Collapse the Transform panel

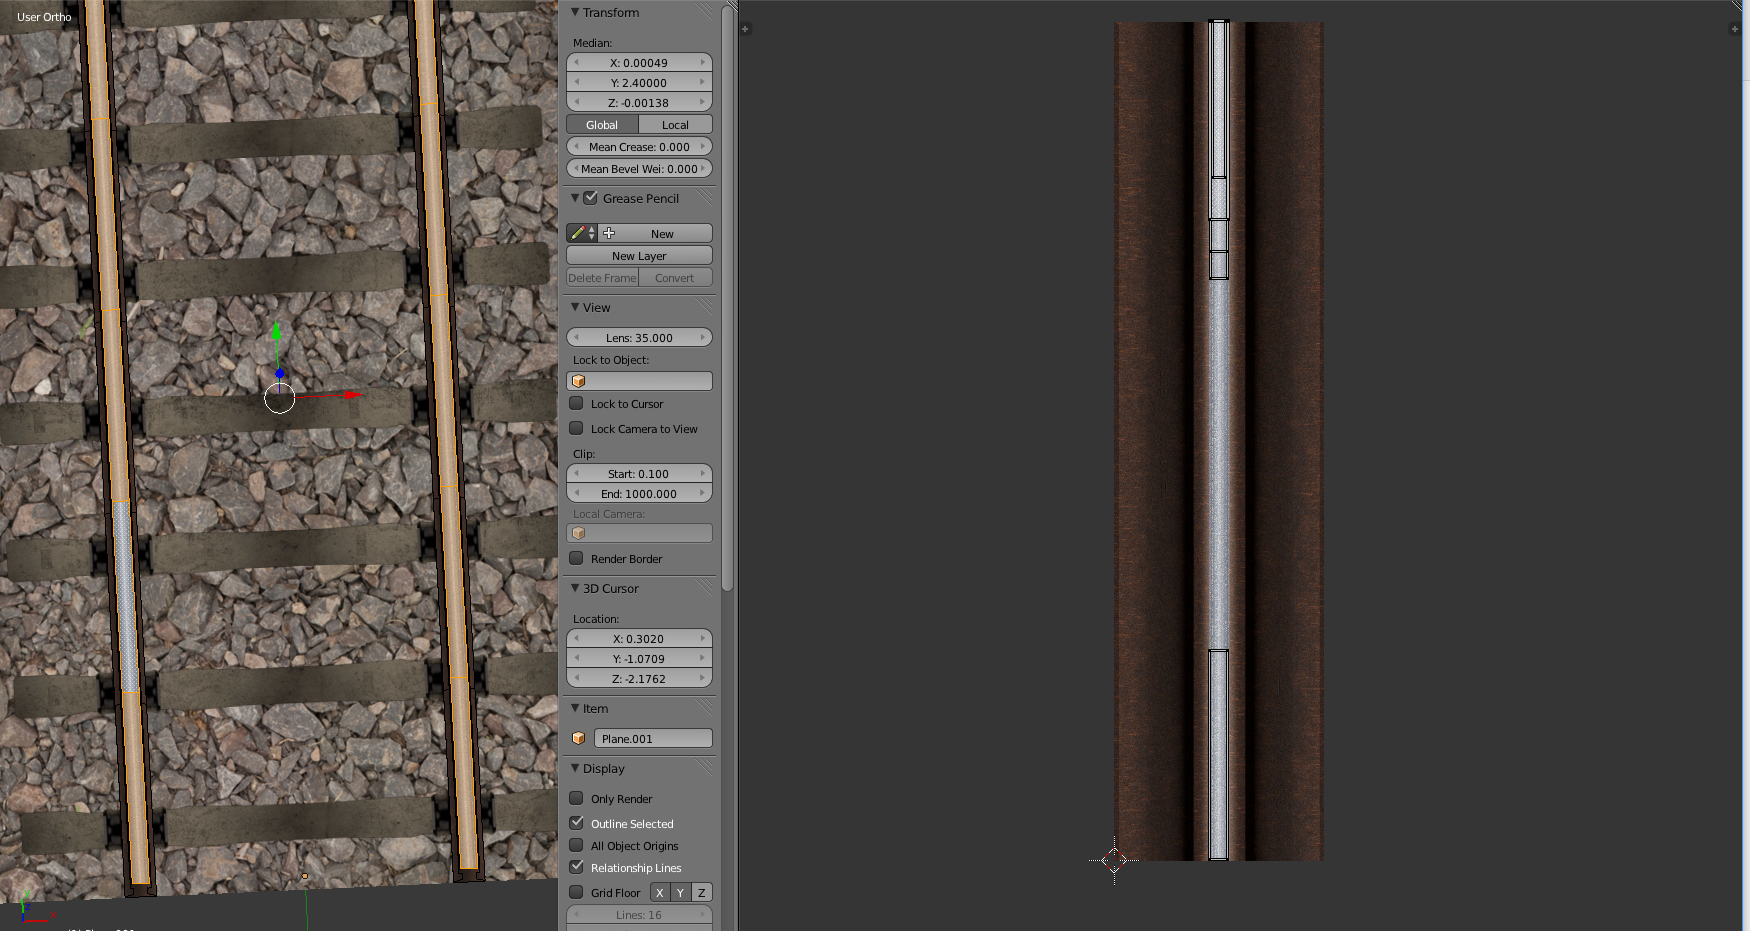[x=575, y=13]
